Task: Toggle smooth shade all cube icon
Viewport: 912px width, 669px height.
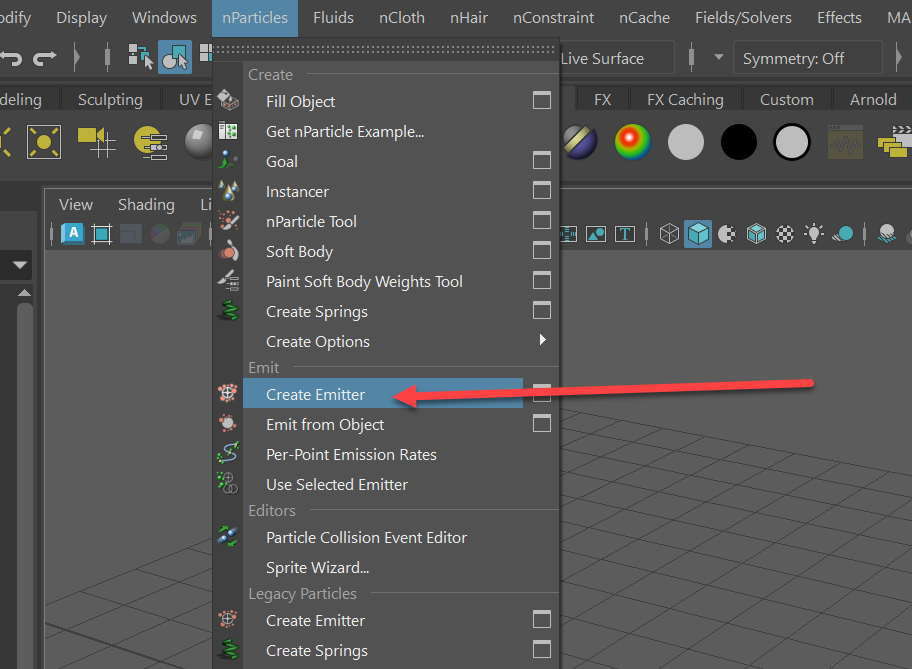Action: tap(698, 234)
